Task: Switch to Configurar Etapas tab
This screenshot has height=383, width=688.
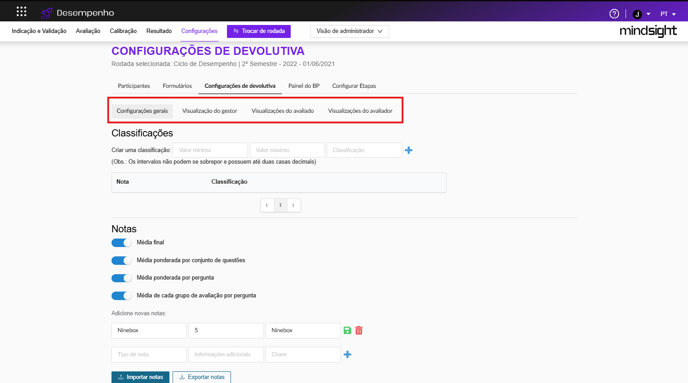Action: (354, 86)
